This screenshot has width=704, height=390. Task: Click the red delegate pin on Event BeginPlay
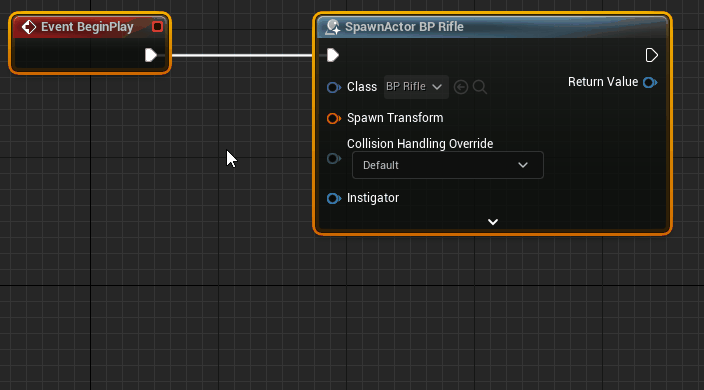click(x=157, y=27)
